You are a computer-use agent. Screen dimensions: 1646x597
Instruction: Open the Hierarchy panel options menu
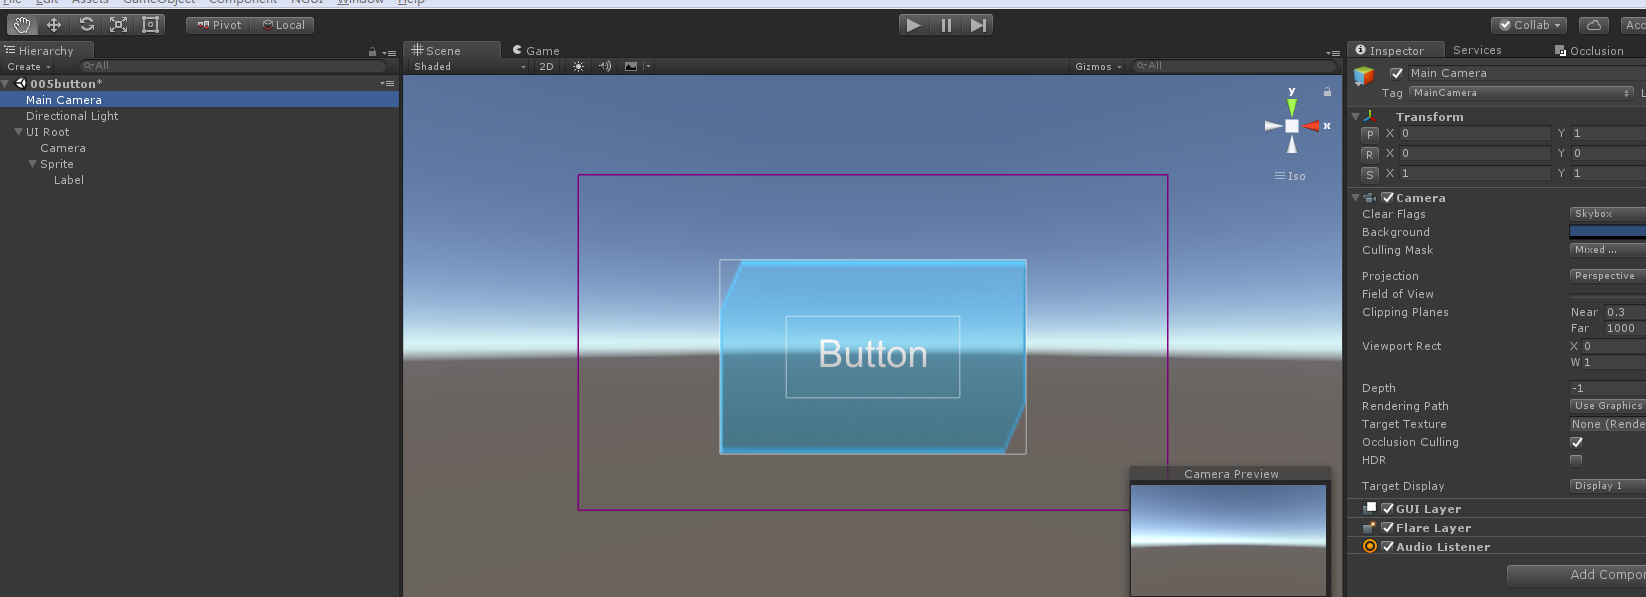[389, 52]
